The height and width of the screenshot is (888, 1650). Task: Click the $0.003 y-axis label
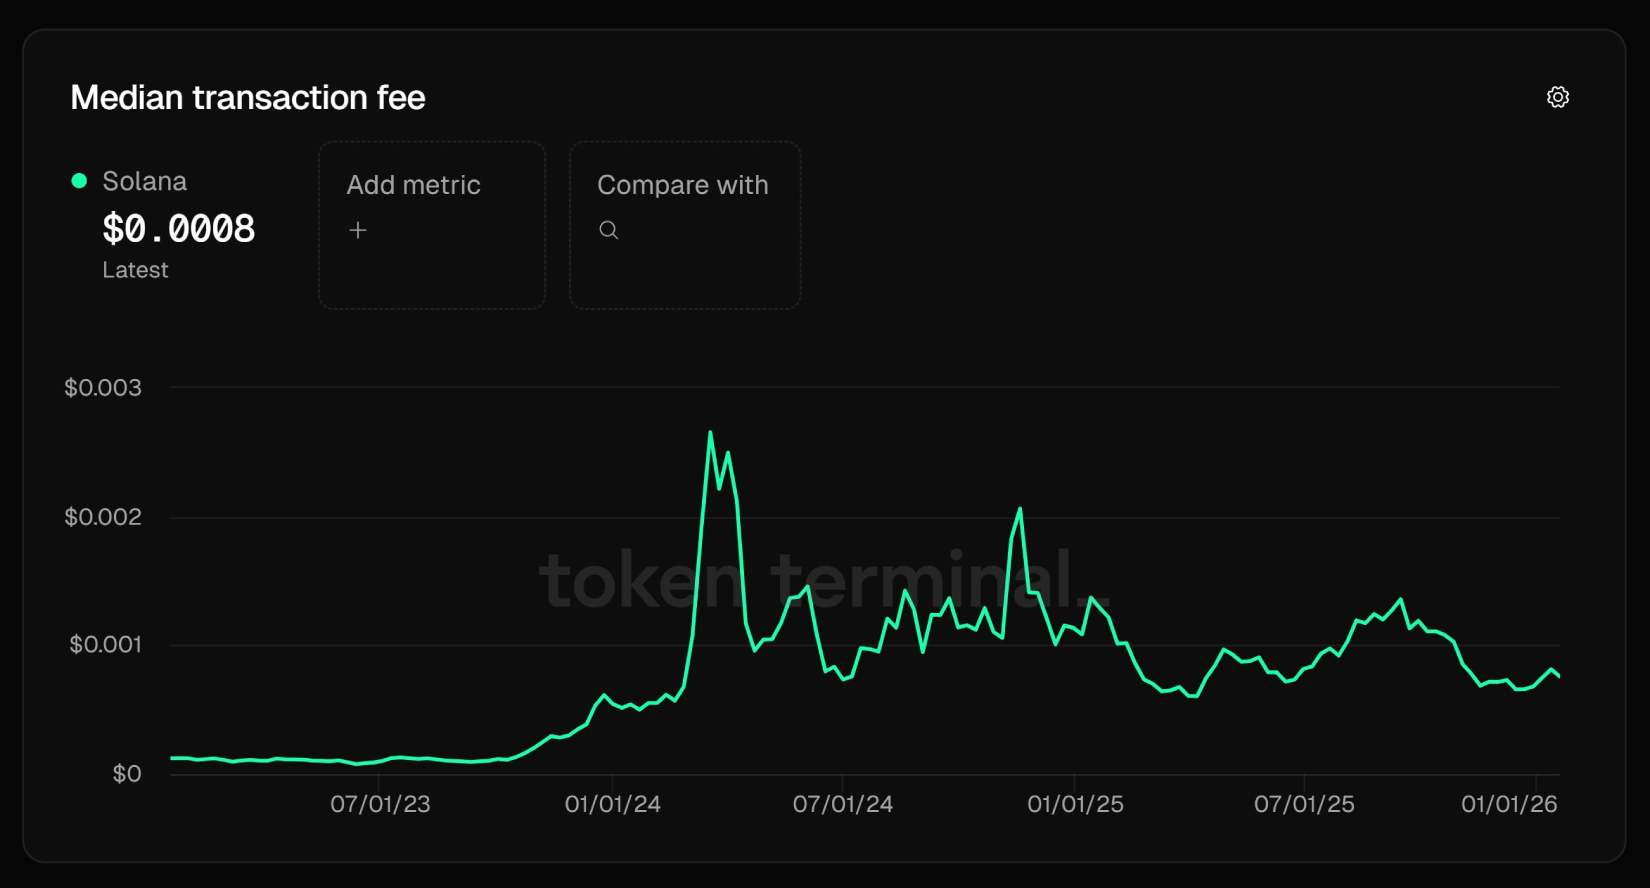tap(103, 387)
